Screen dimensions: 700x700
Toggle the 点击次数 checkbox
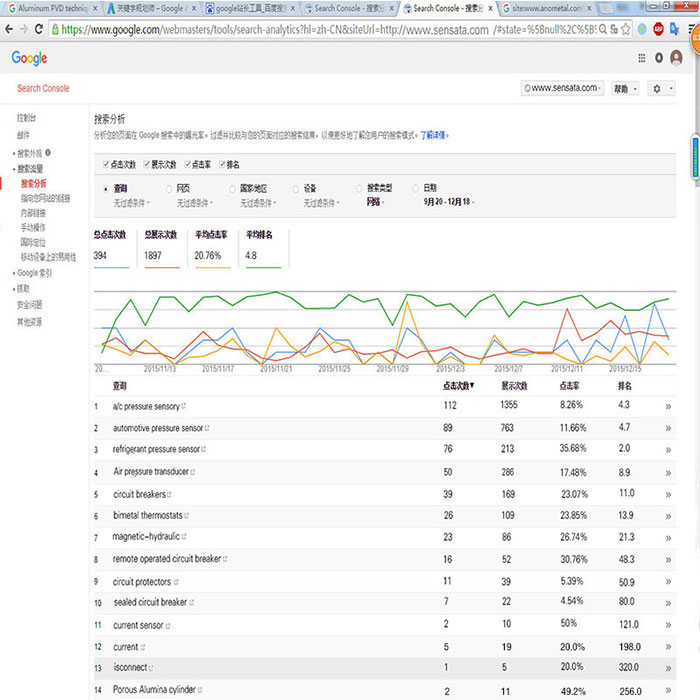coord(106,164)
